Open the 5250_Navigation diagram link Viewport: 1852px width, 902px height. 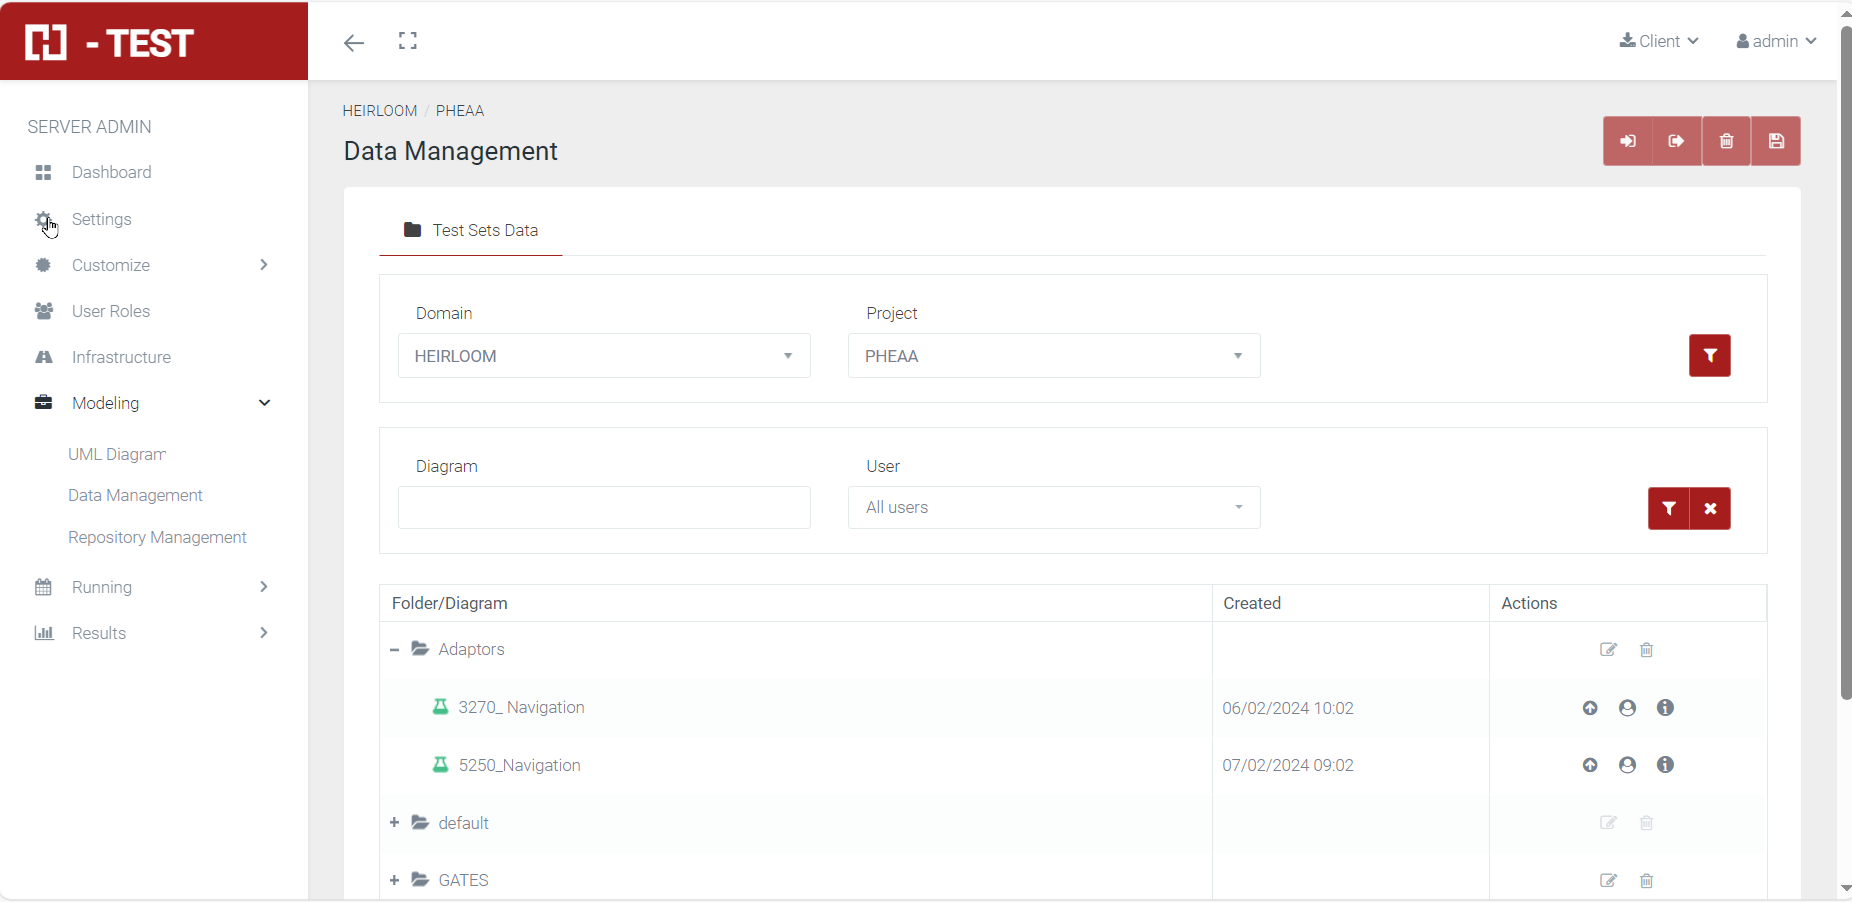519,765
